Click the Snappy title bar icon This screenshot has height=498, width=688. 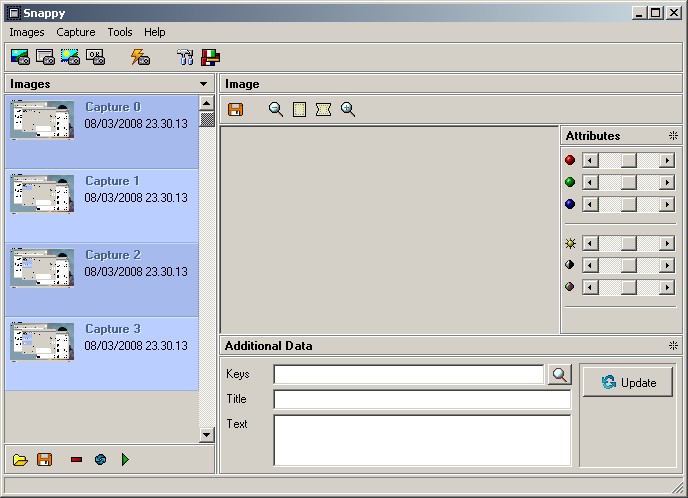14,13
